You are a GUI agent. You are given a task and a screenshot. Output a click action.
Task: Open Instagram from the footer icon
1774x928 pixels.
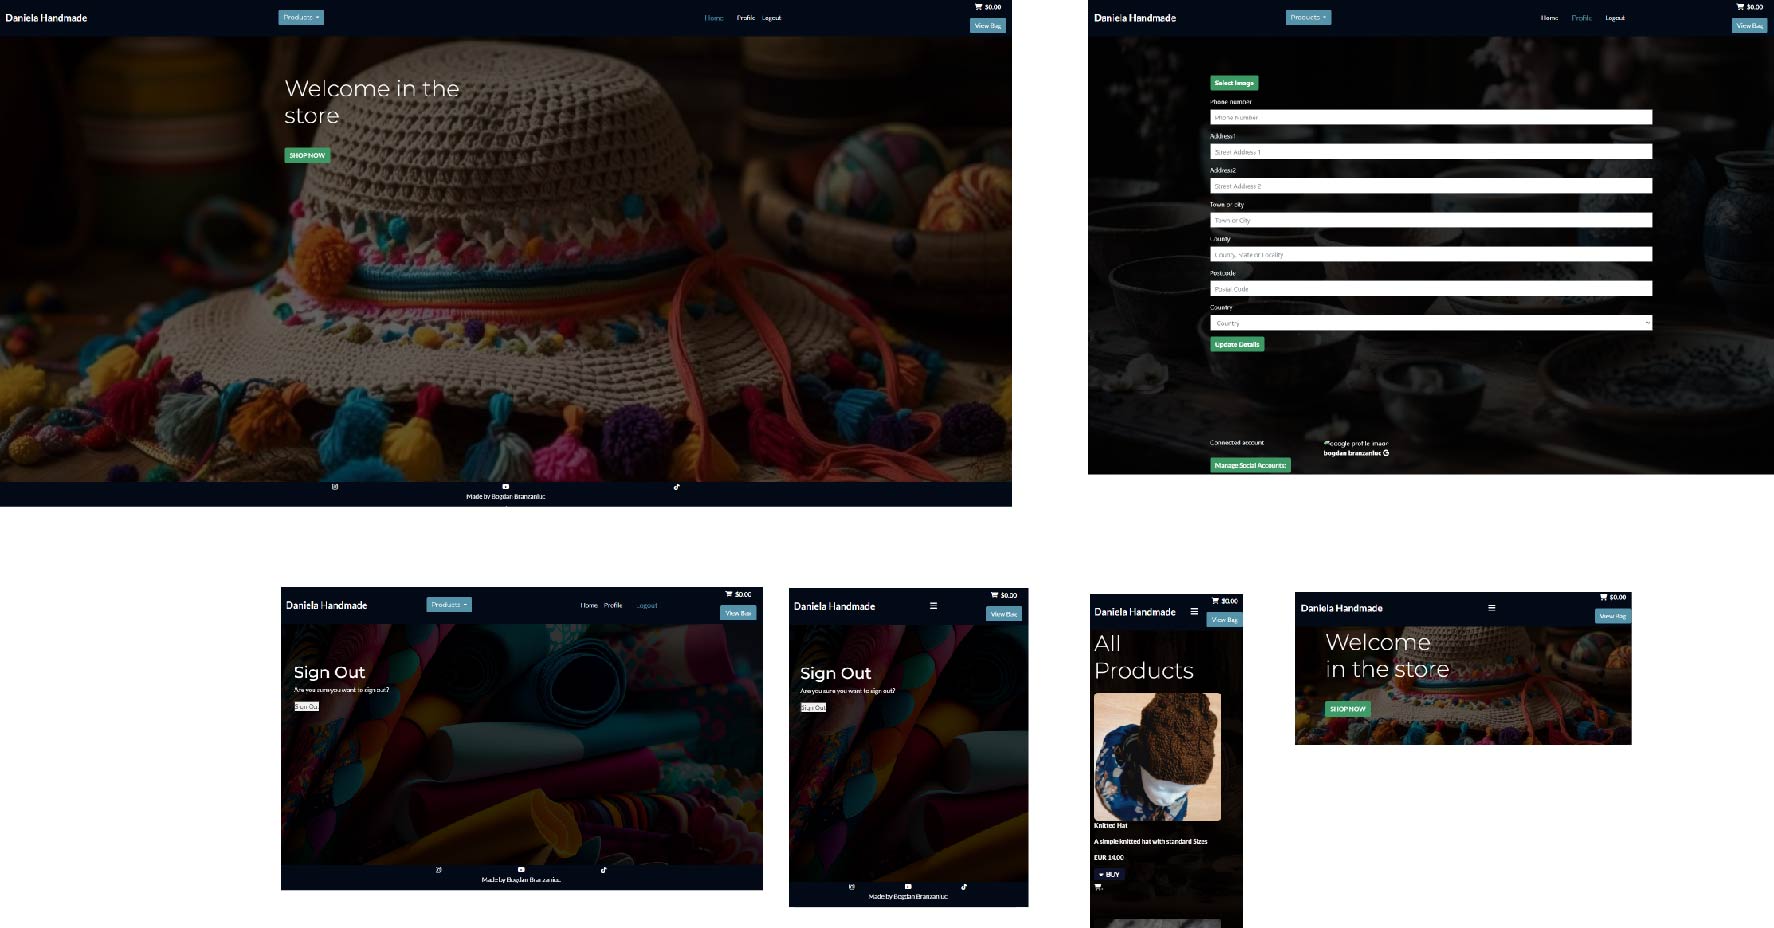[336, 486]
